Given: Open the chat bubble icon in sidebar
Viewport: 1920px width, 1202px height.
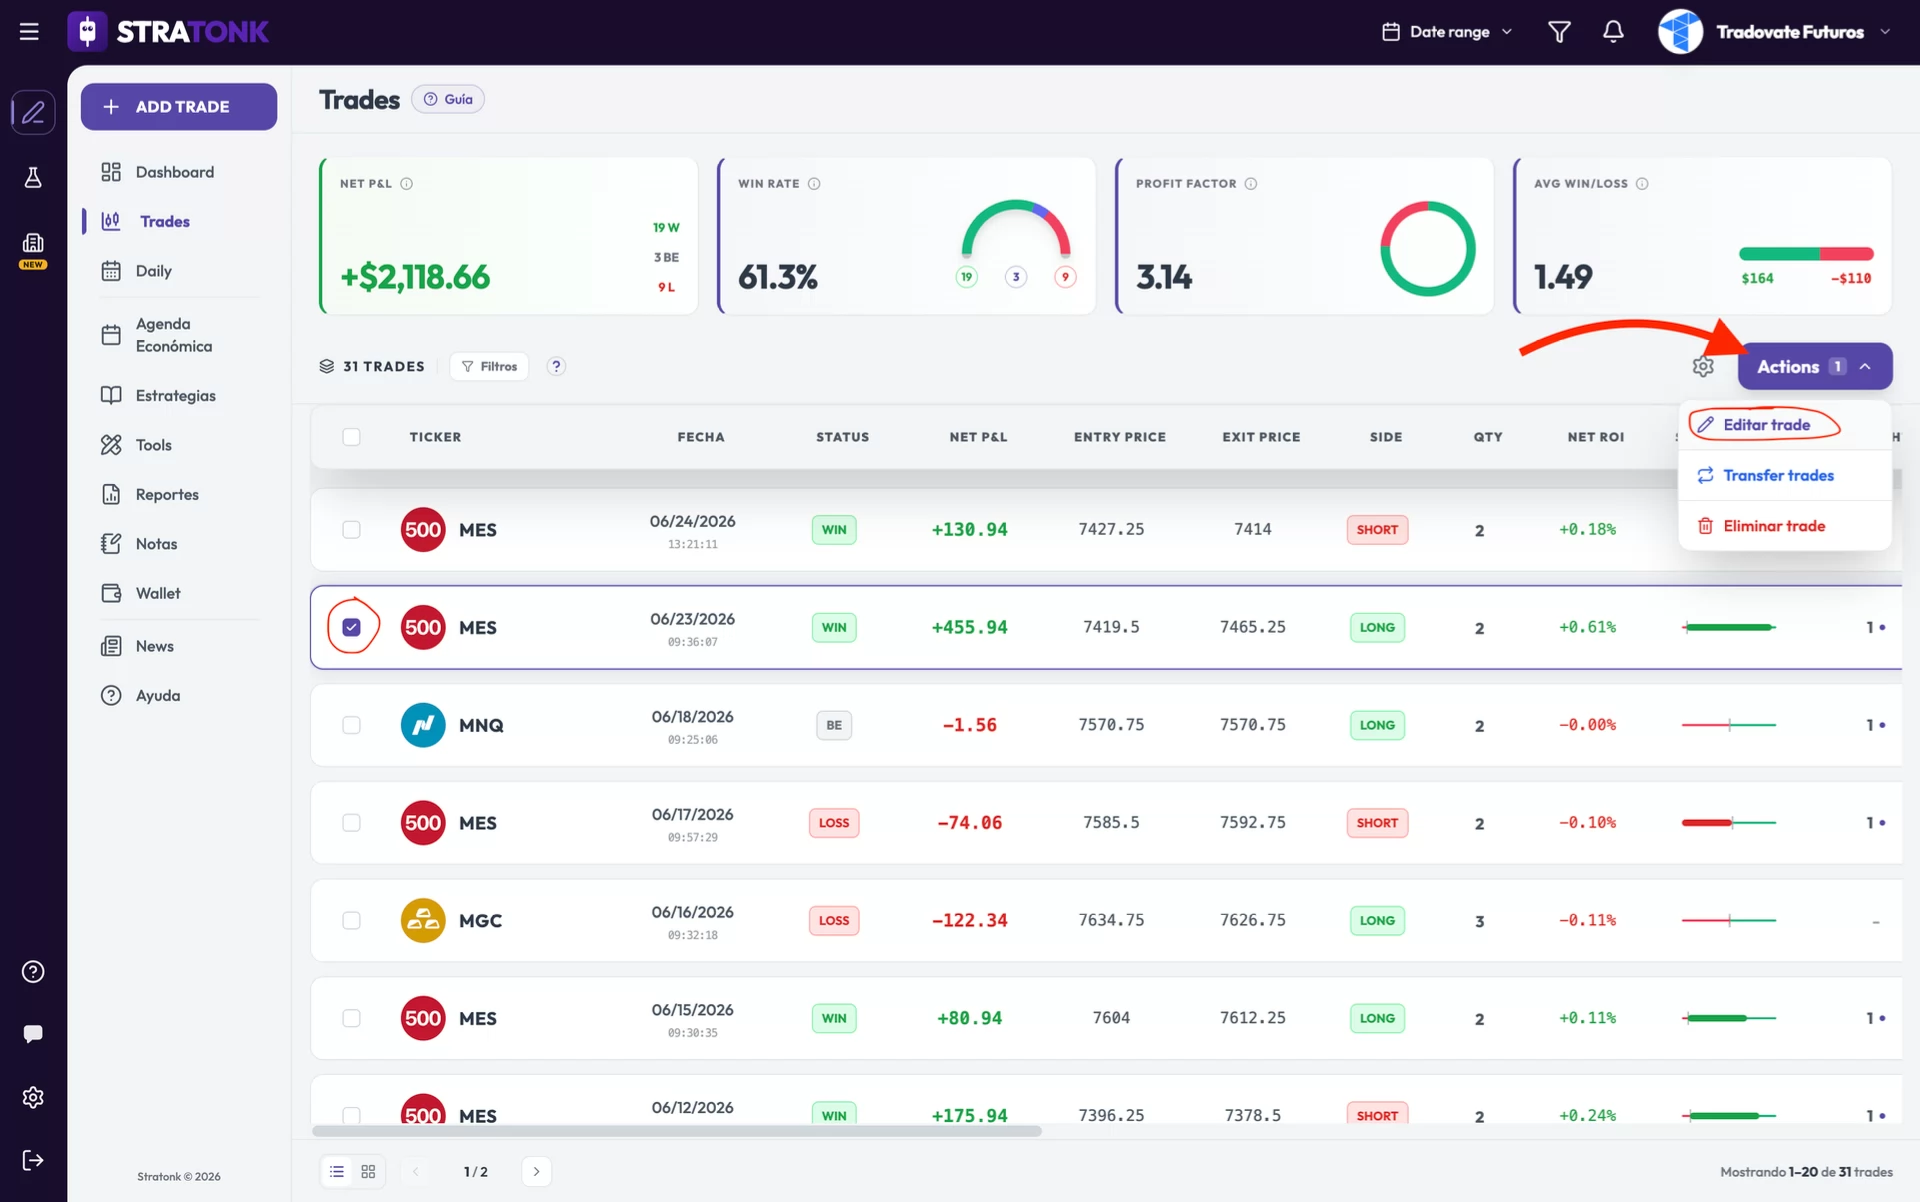Looking at the screenshot, I should click(x=33, y=1034).
